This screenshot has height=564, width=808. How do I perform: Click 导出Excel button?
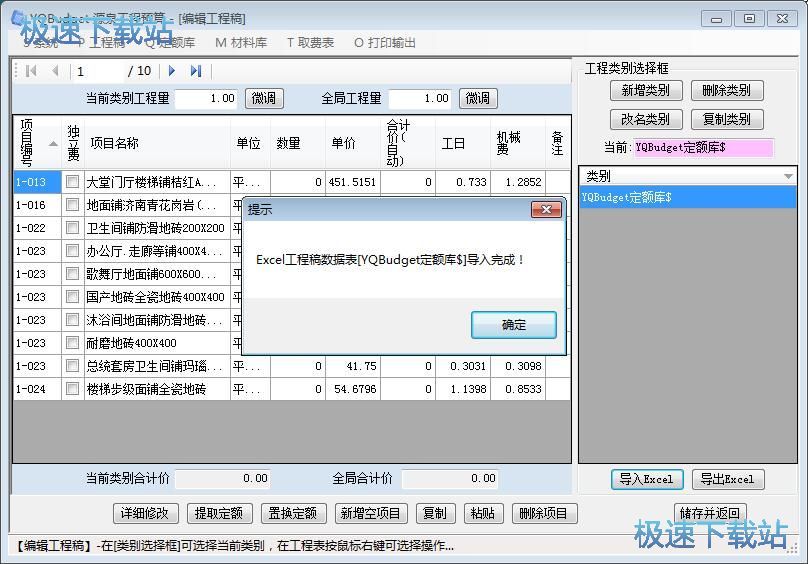(728, 479)
